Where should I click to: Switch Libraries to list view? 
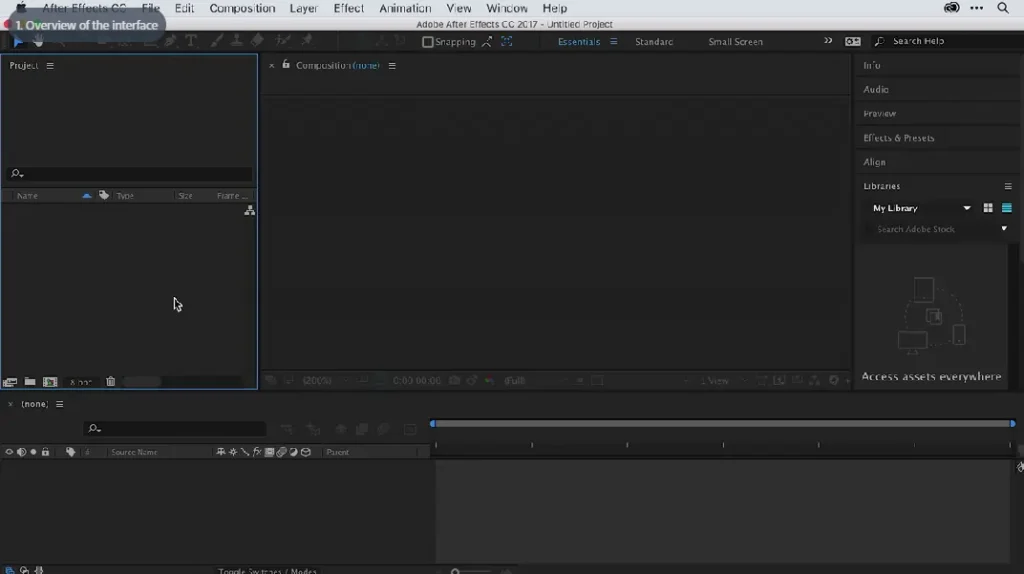pos(1006,208)
